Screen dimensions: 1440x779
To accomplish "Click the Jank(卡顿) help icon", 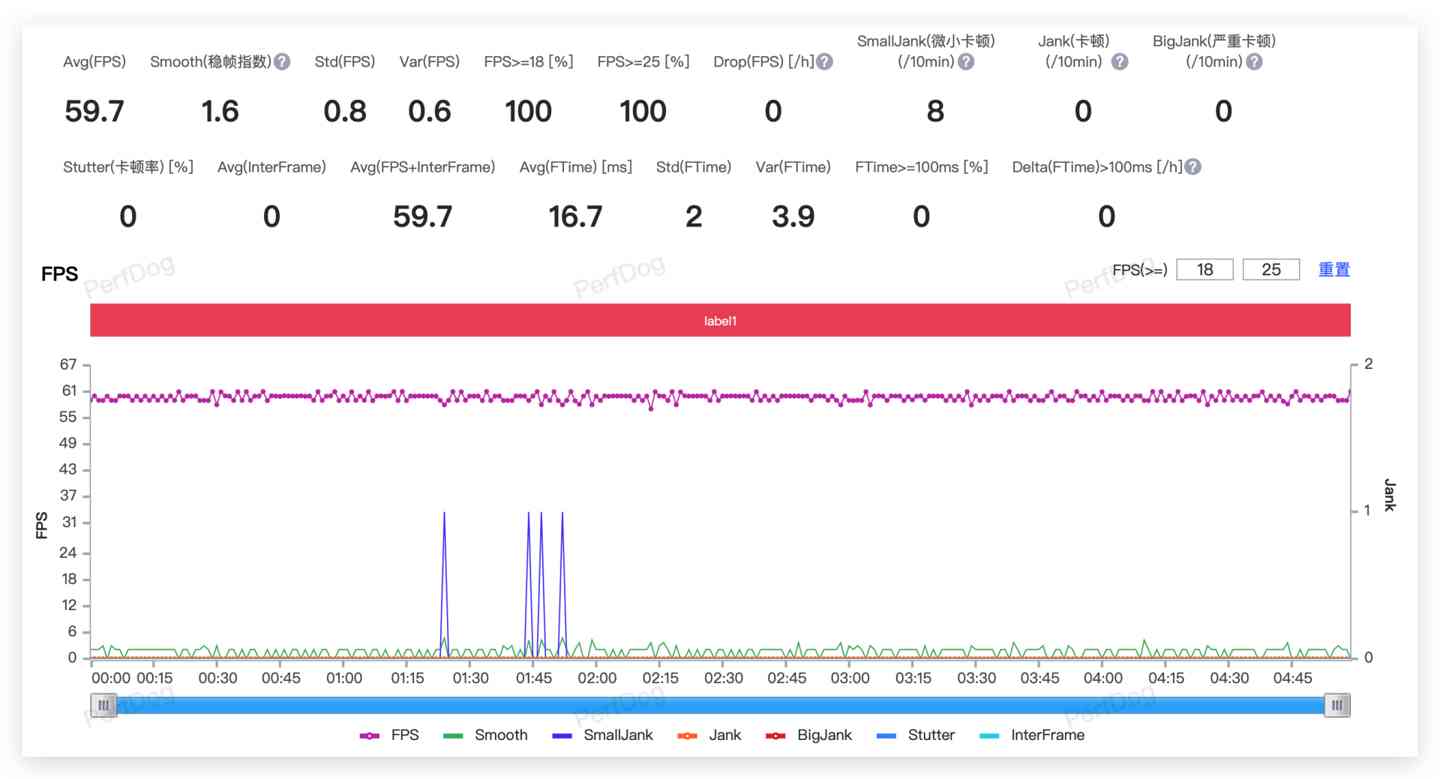I will [x=1120, y=62].
